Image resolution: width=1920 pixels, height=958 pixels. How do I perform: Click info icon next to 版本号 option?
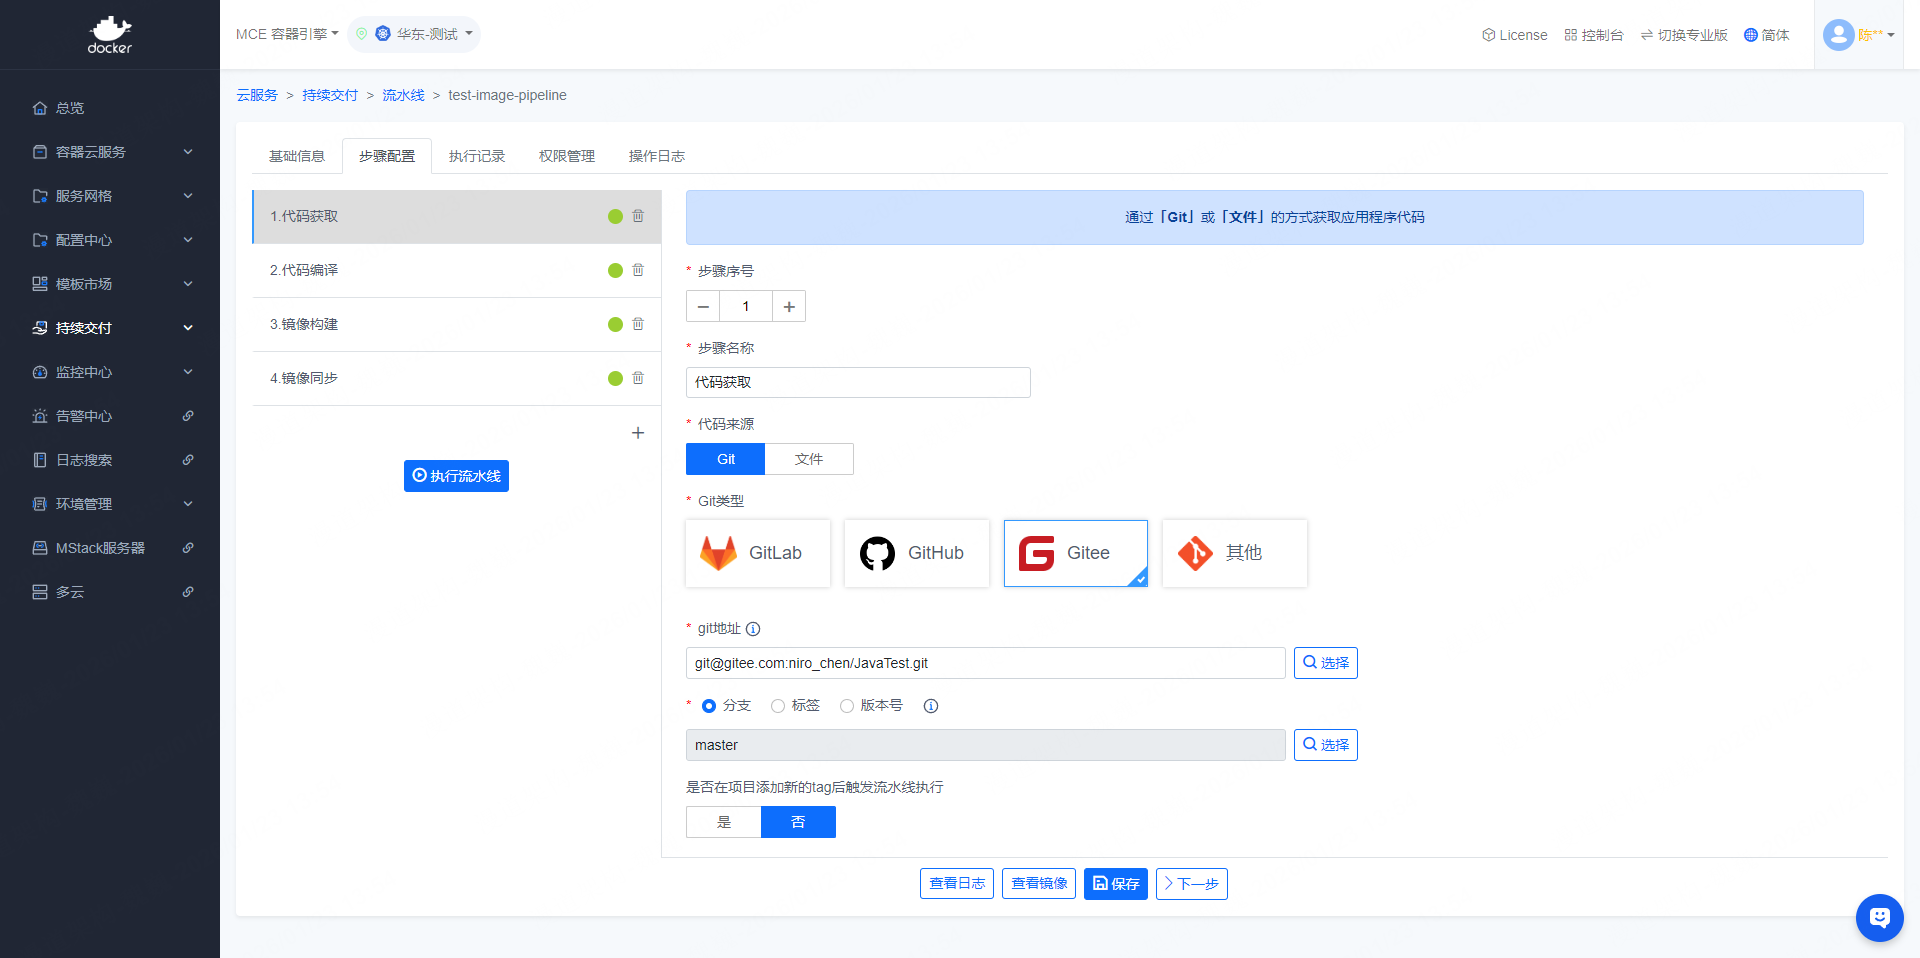[931, 706]
